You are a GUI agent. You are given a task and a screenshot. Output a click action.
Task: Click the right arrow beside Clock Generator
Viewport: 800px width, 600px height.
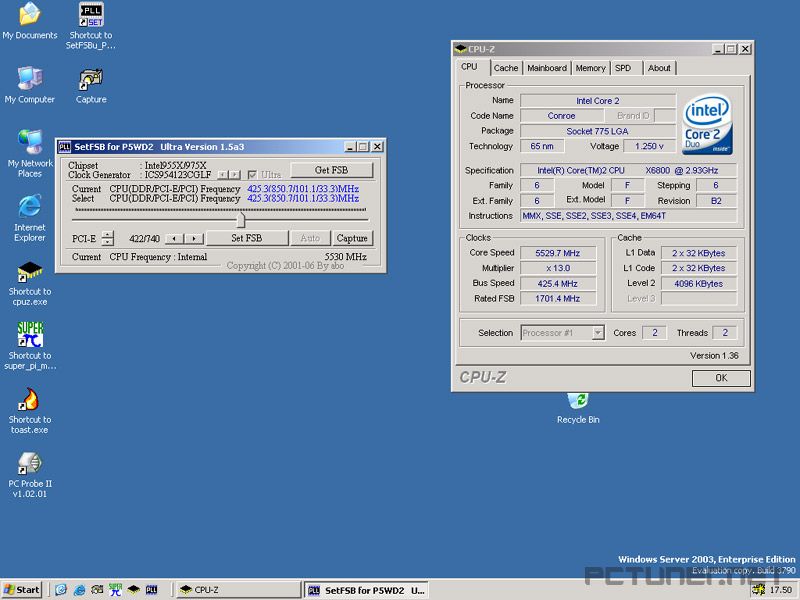[234, 174]
